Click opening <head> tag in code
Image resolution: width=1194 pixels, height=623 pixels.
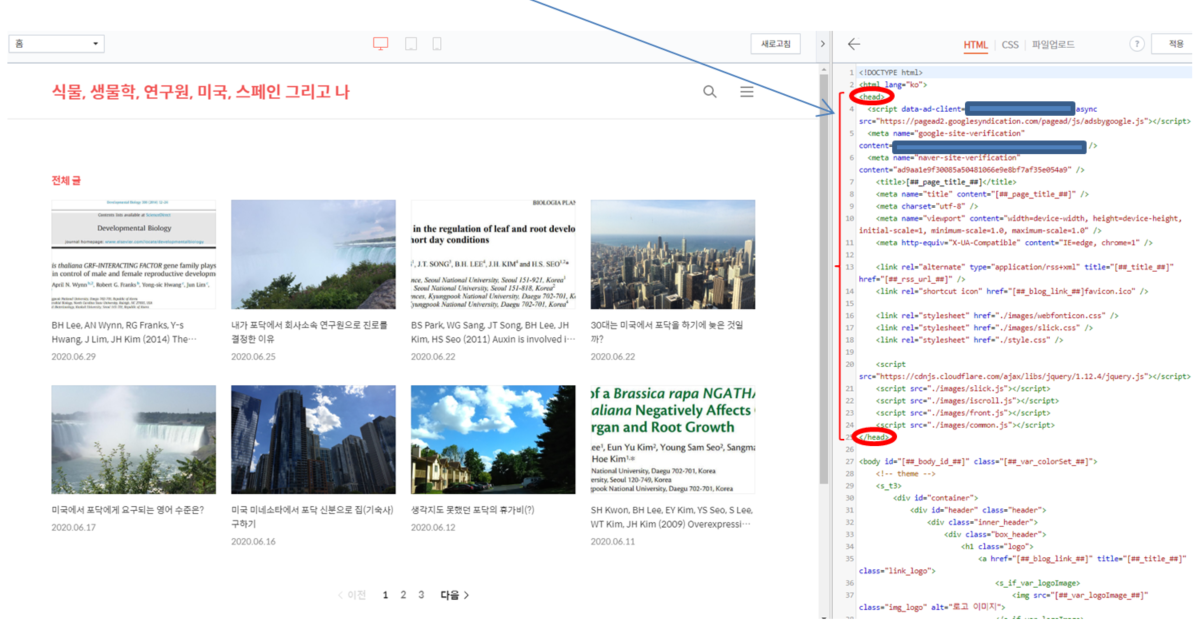coord(872,97)
